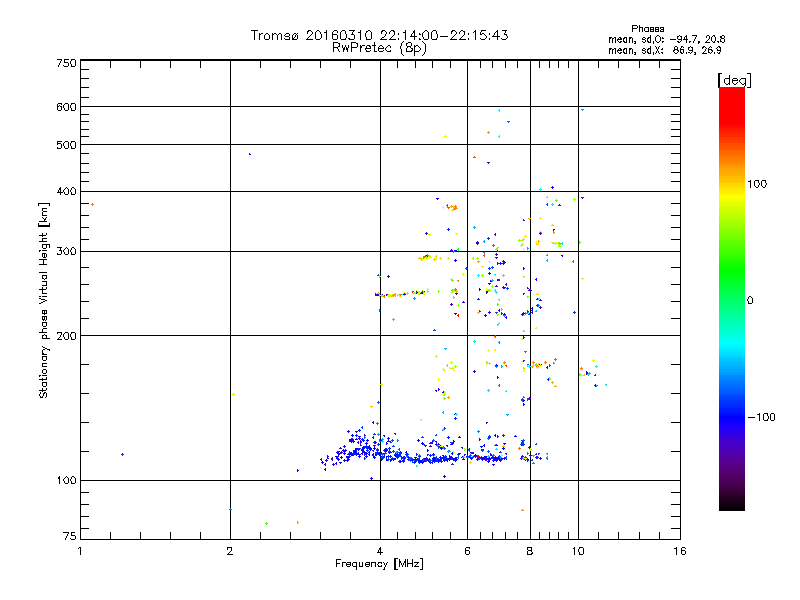Click the y-axis tick label '400'

(x=66, y=191)
